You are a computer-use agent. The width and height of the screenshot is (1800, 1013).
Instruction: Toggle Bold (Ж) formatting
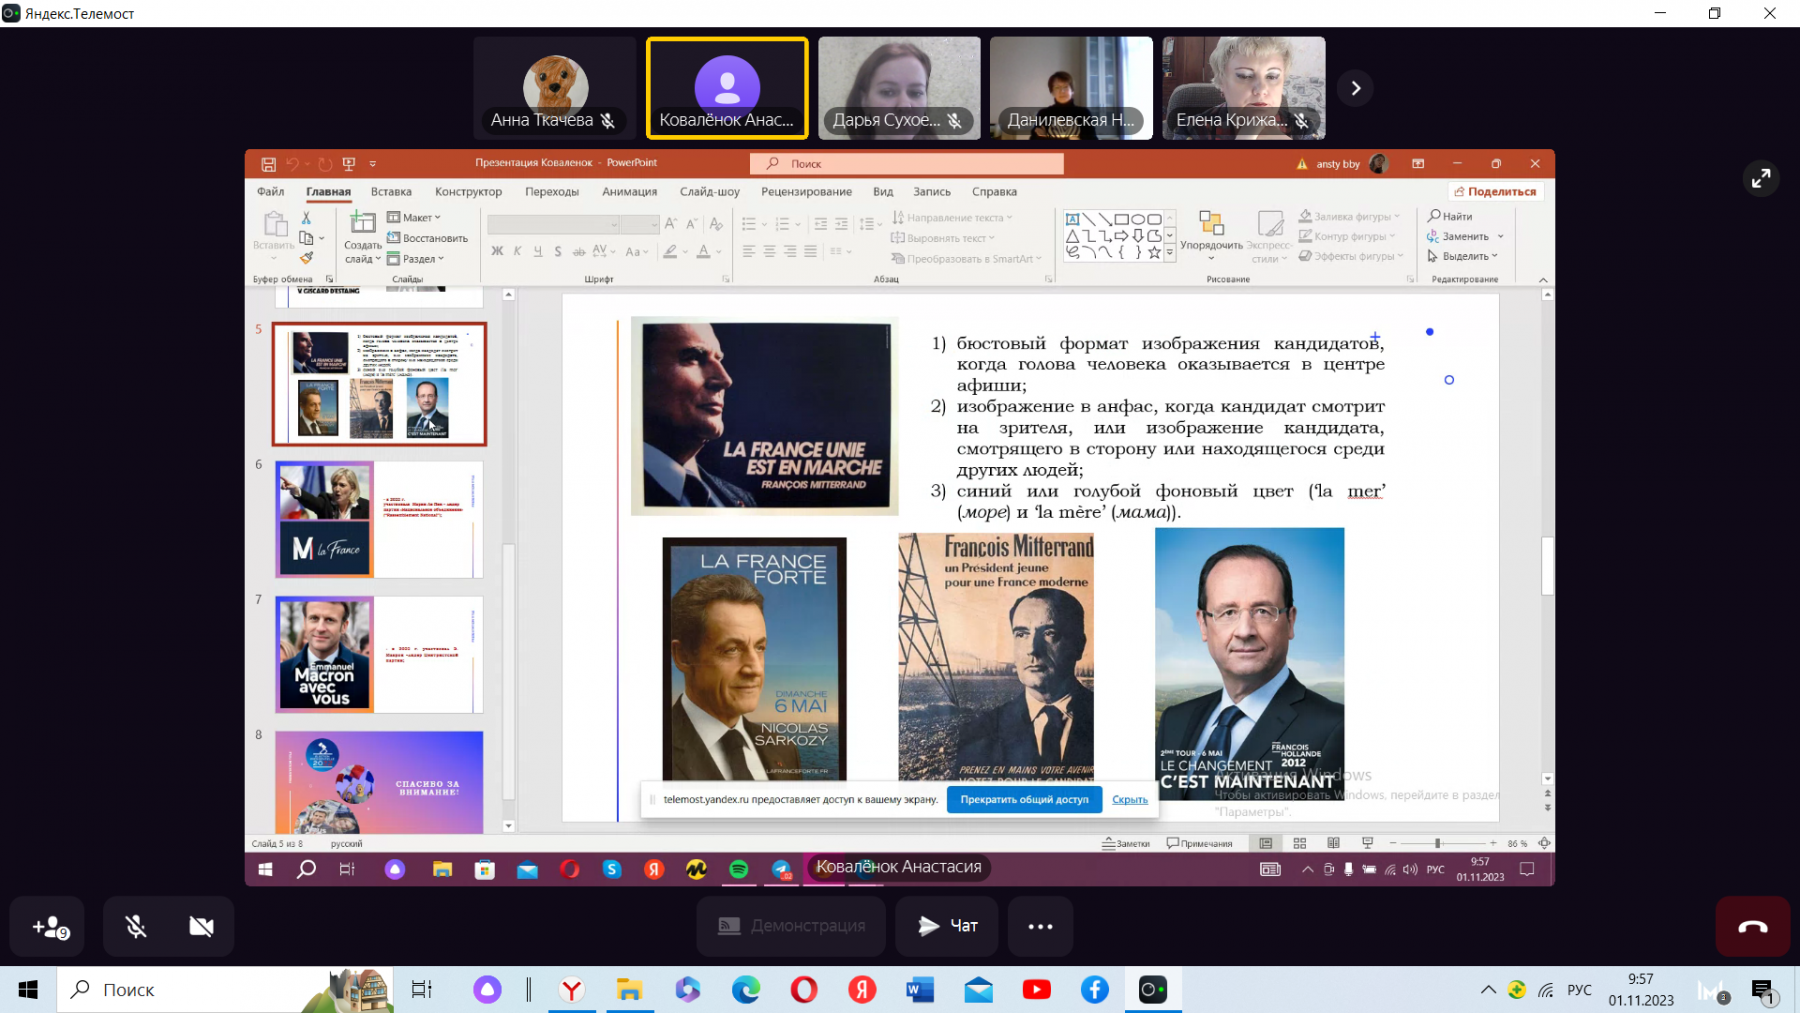(x=497, y=252)
